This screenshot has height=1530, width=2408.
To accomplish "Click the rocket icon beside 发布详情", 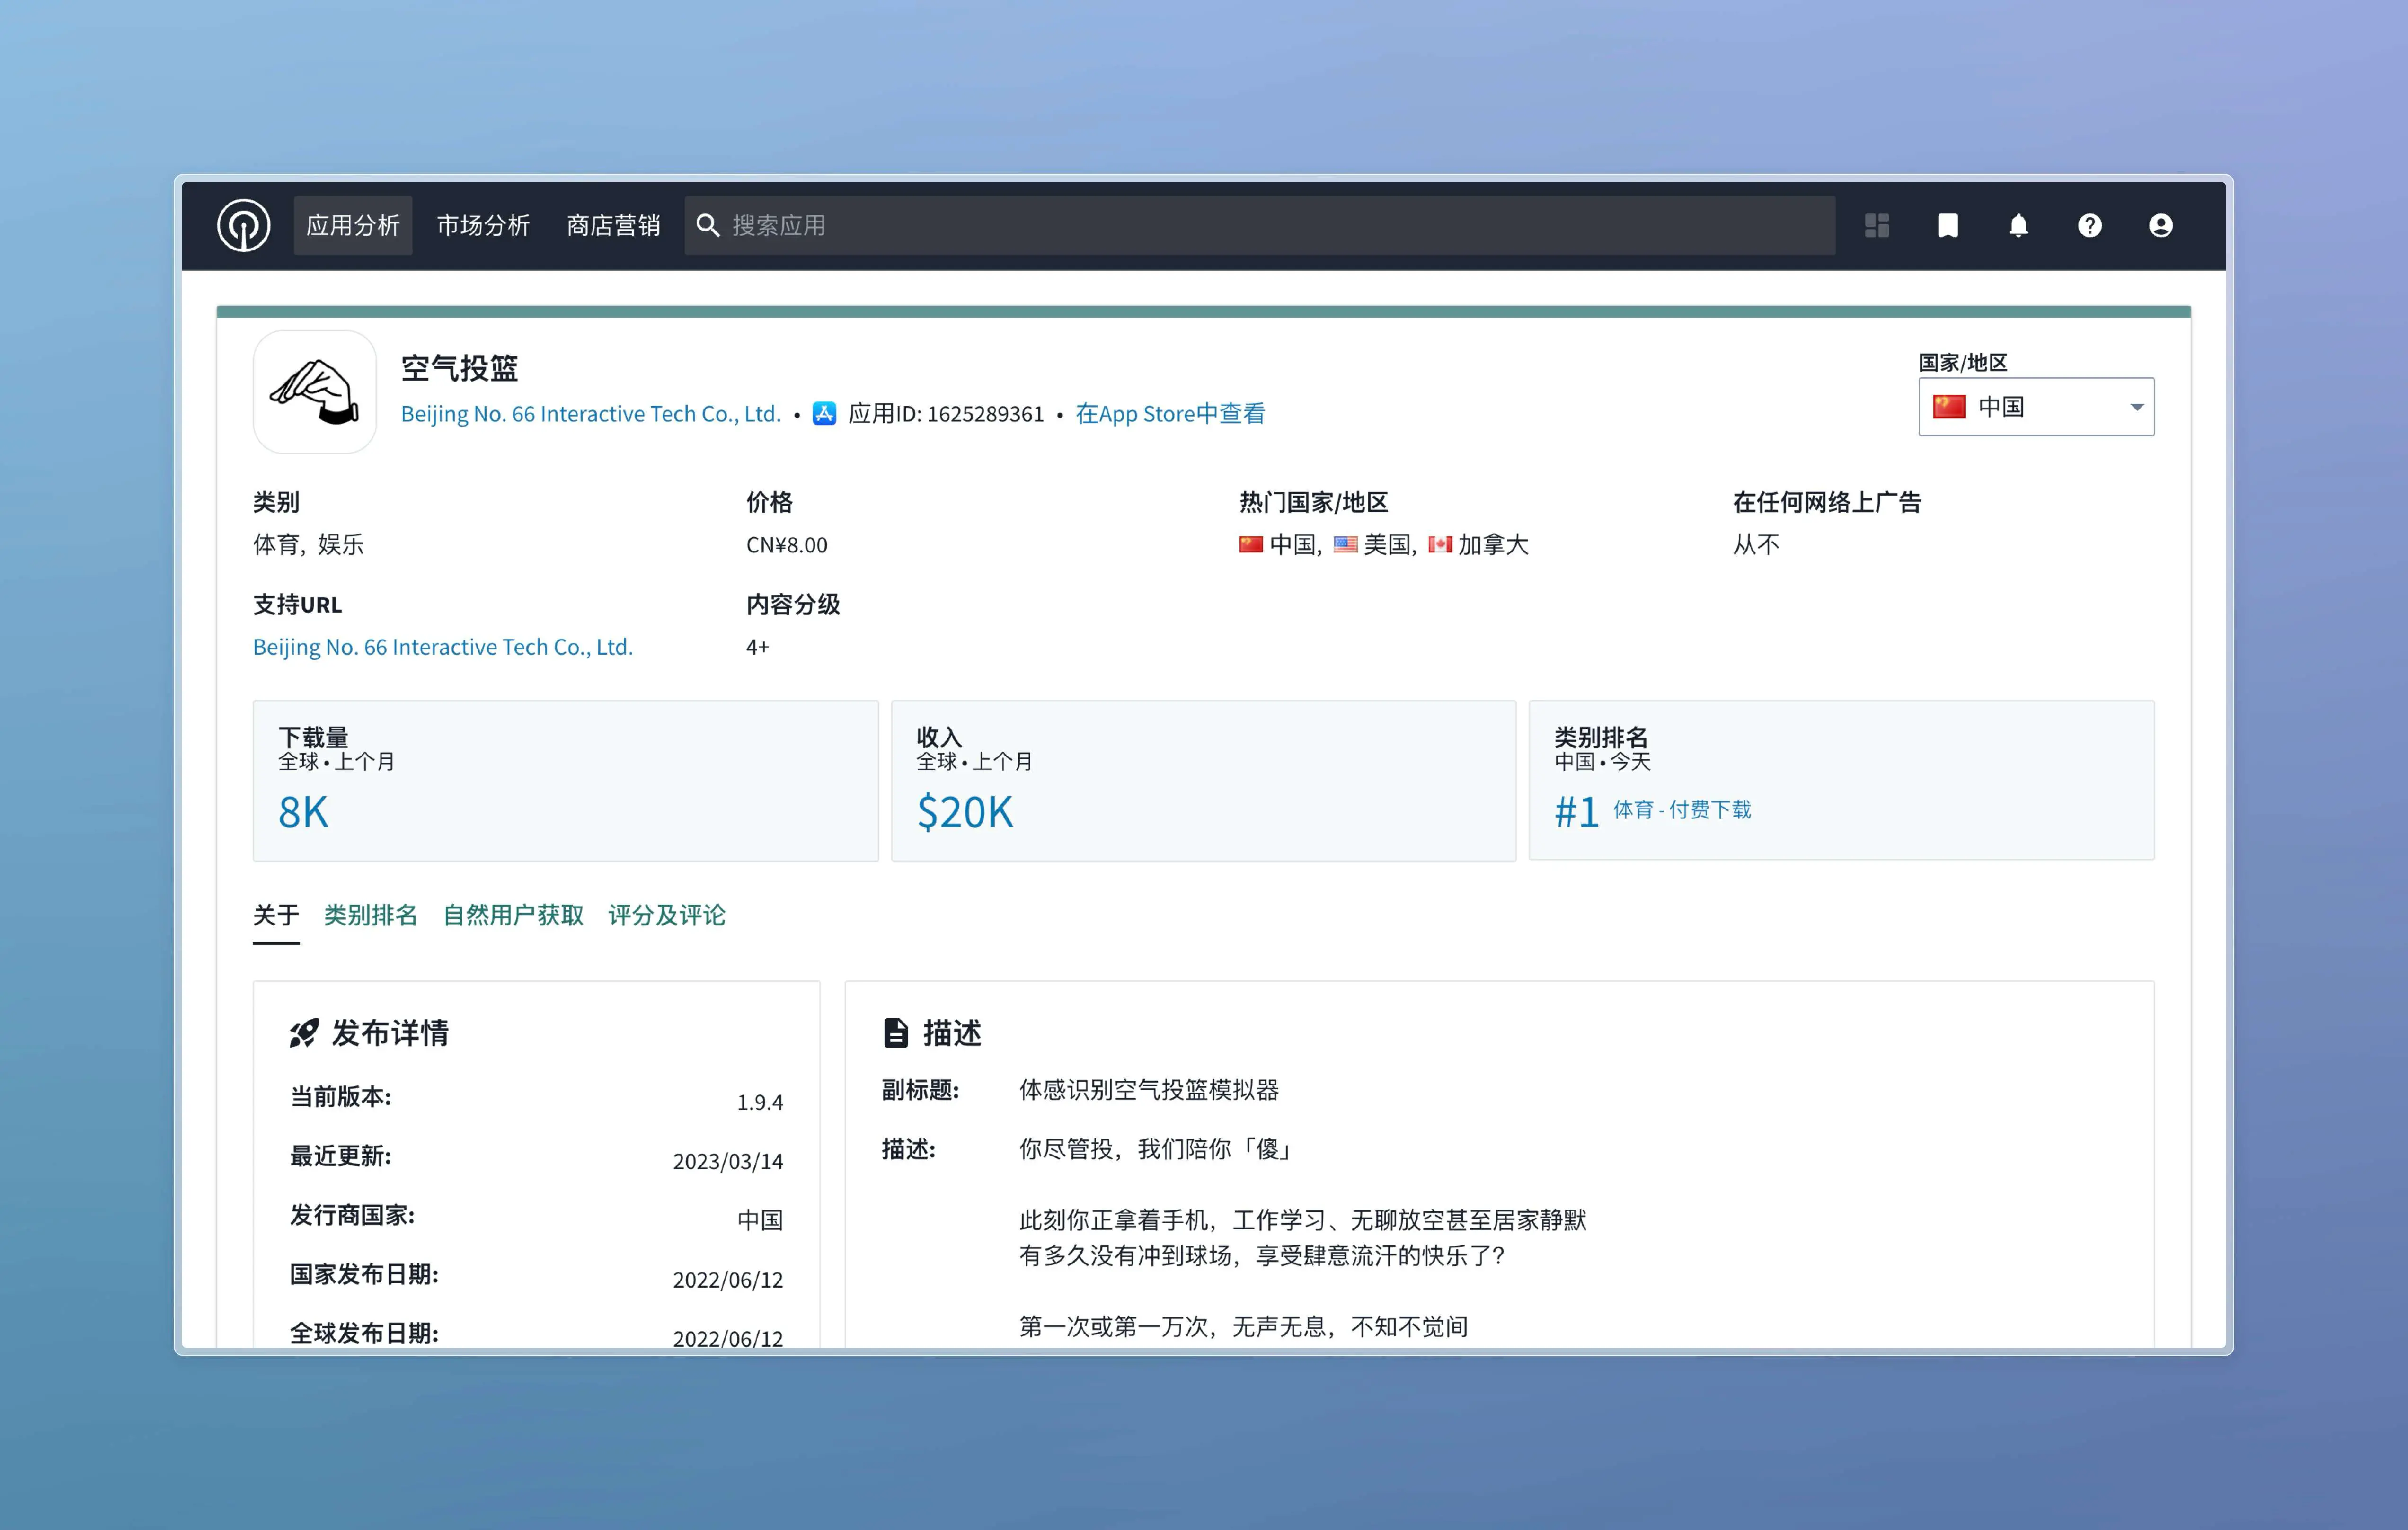I will pos(304,1033).
